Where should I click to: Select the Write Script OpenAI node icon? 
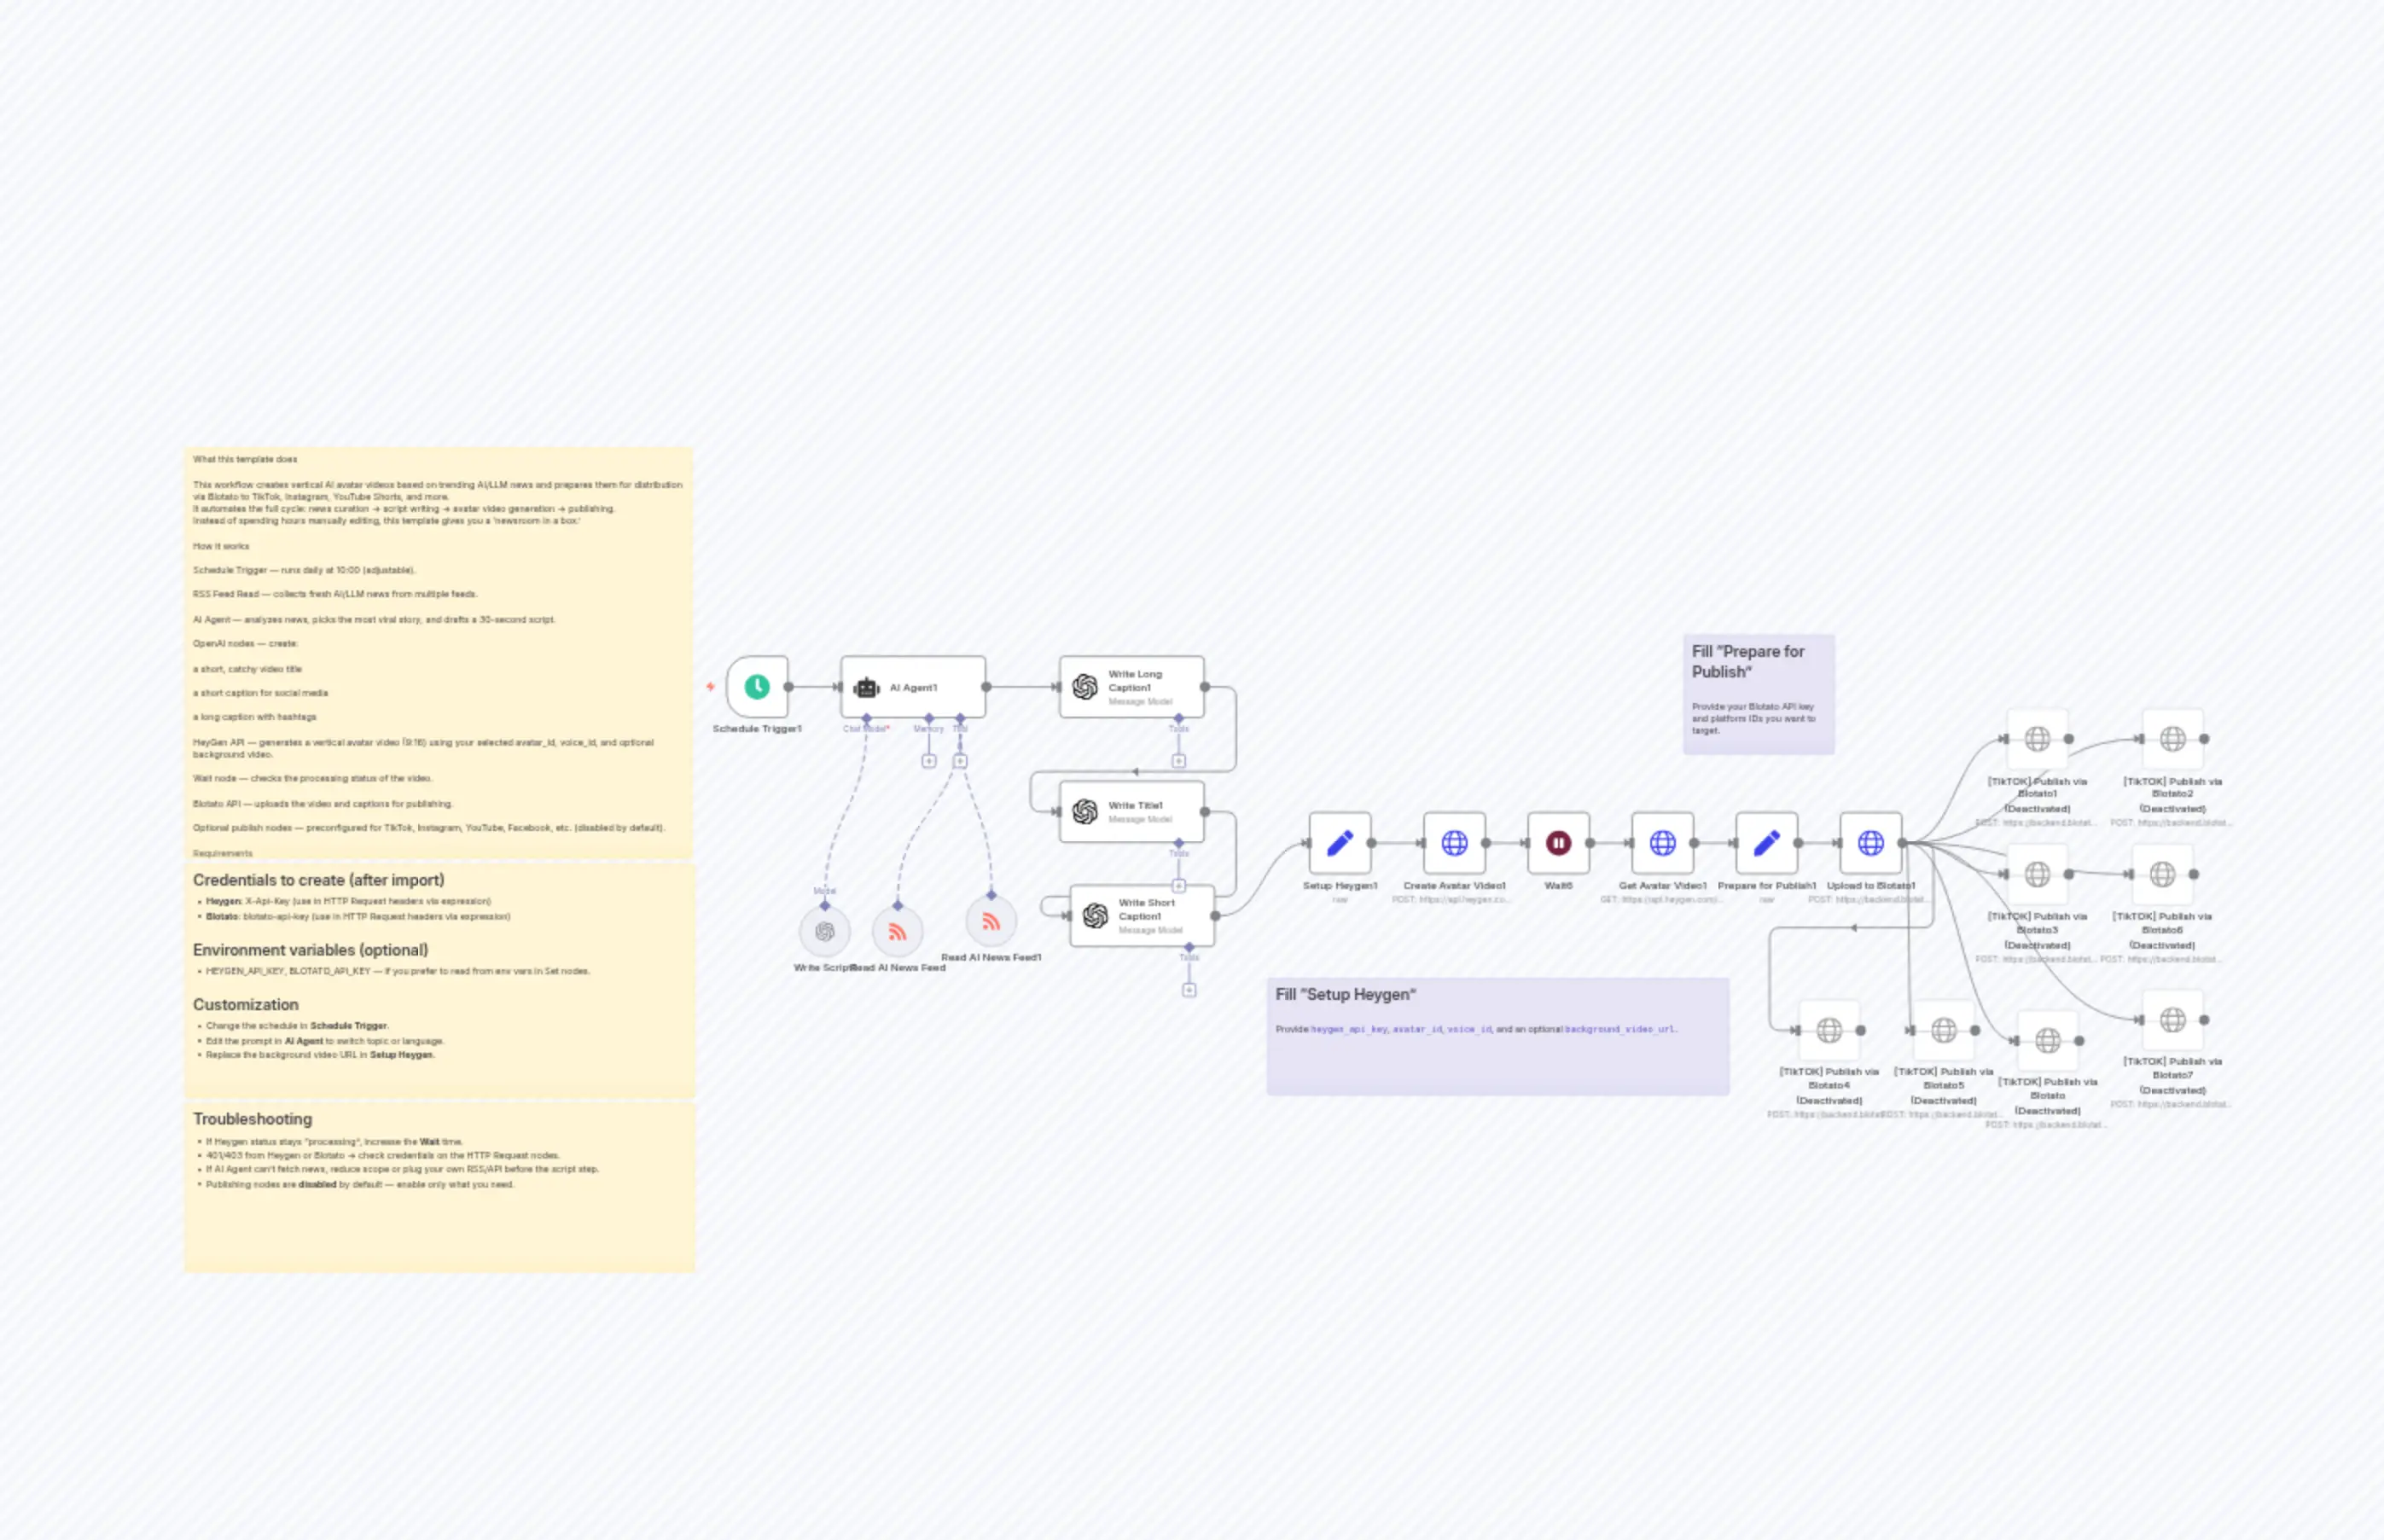824,931
